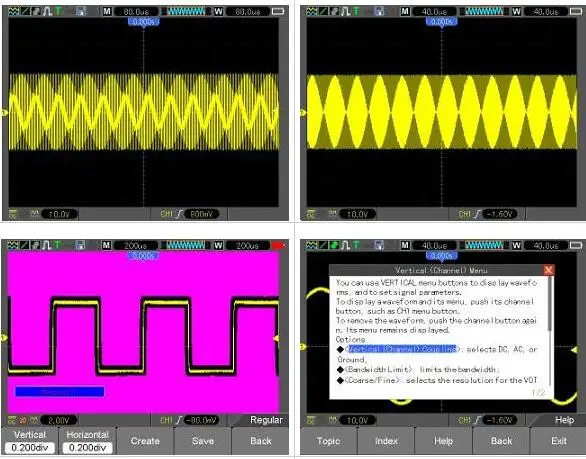Click the battery icon in the Help panel
Image resolution: width=586 pixels, height=459 pixels.
[x=576, y=245]
